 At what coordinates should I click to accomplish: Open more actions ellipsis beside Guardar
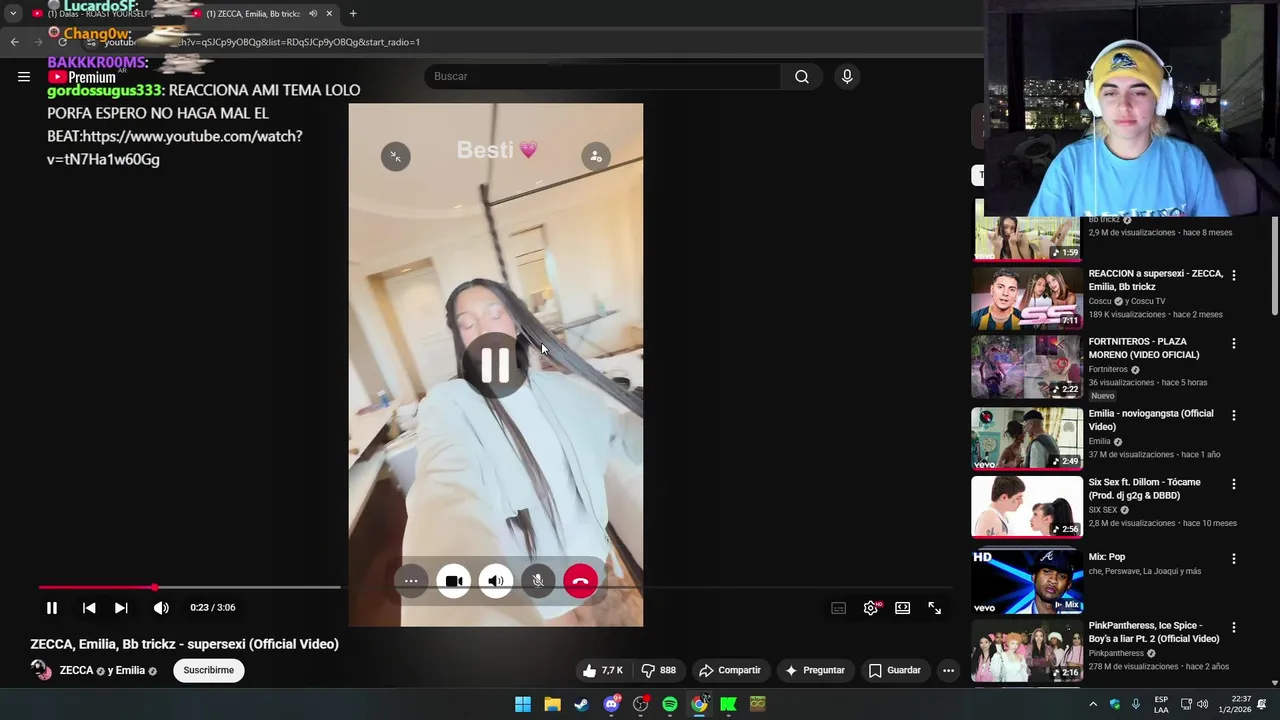pos(948,670)
